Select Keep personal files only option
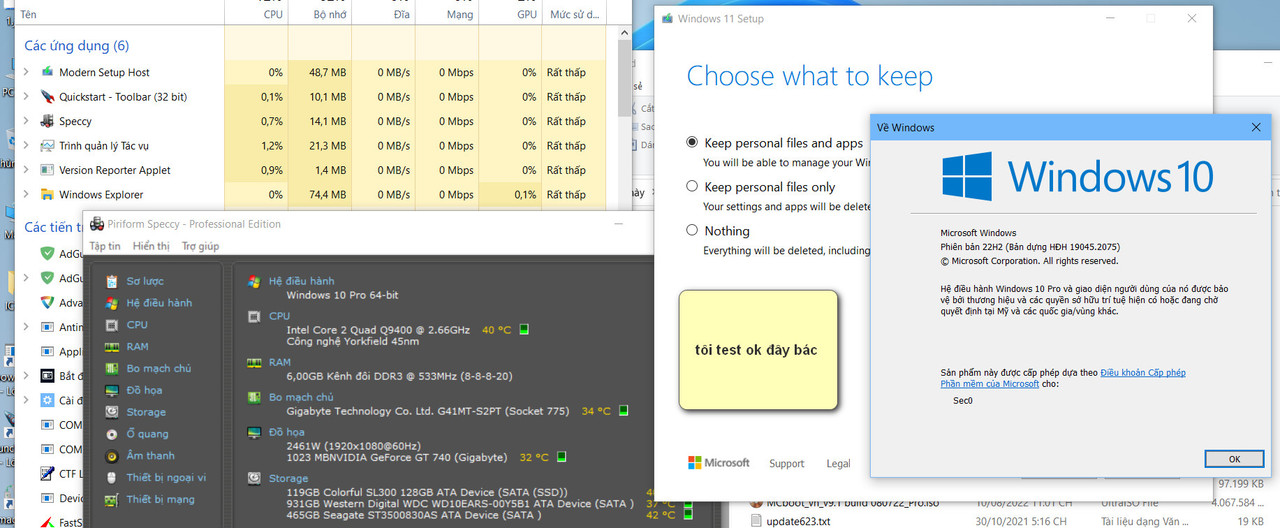 [692, 186]
